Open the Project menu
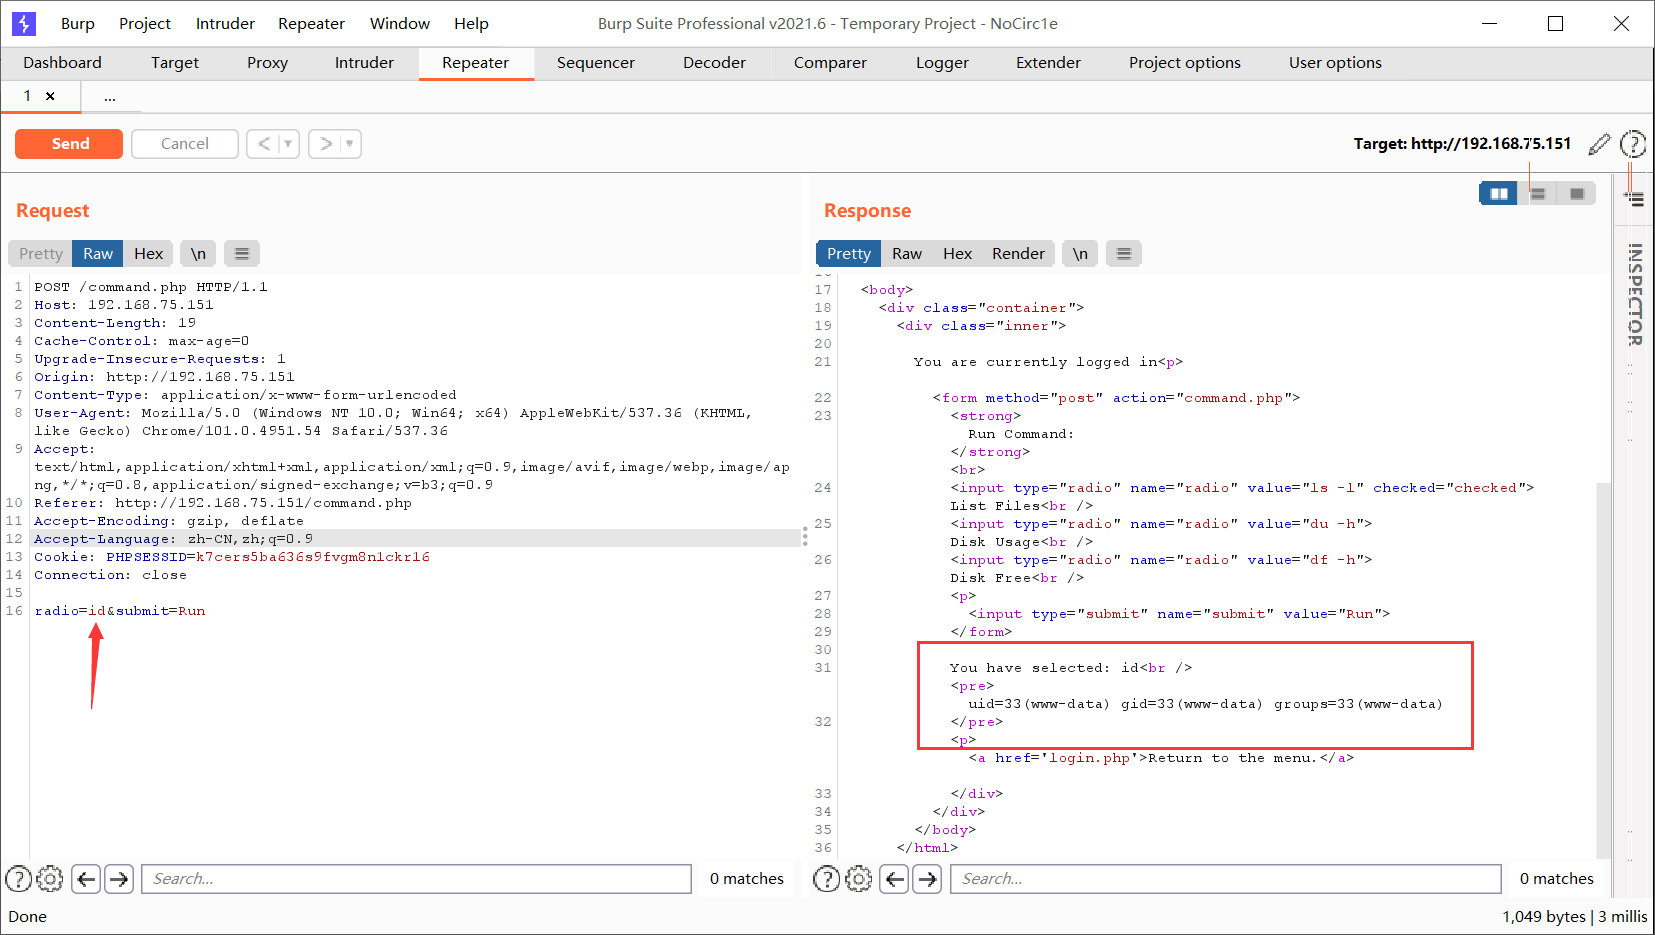Image resolution: width=1655 pixels, height=935 pixels. tap(145, 23)
